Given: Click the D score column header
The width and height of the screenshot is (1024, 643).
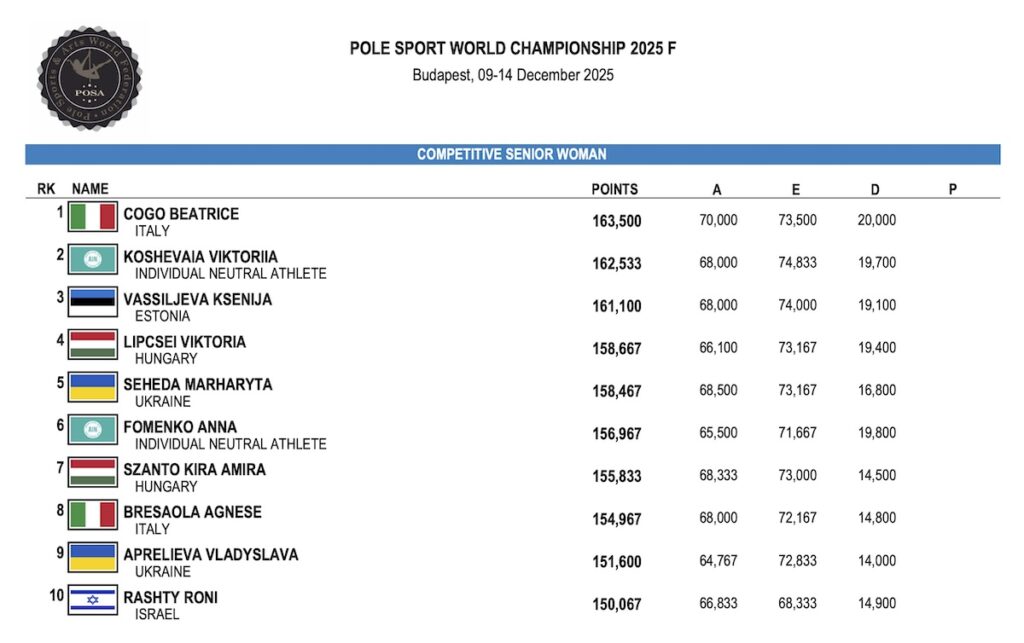Looking at the screenshot, I should (875, 189).
